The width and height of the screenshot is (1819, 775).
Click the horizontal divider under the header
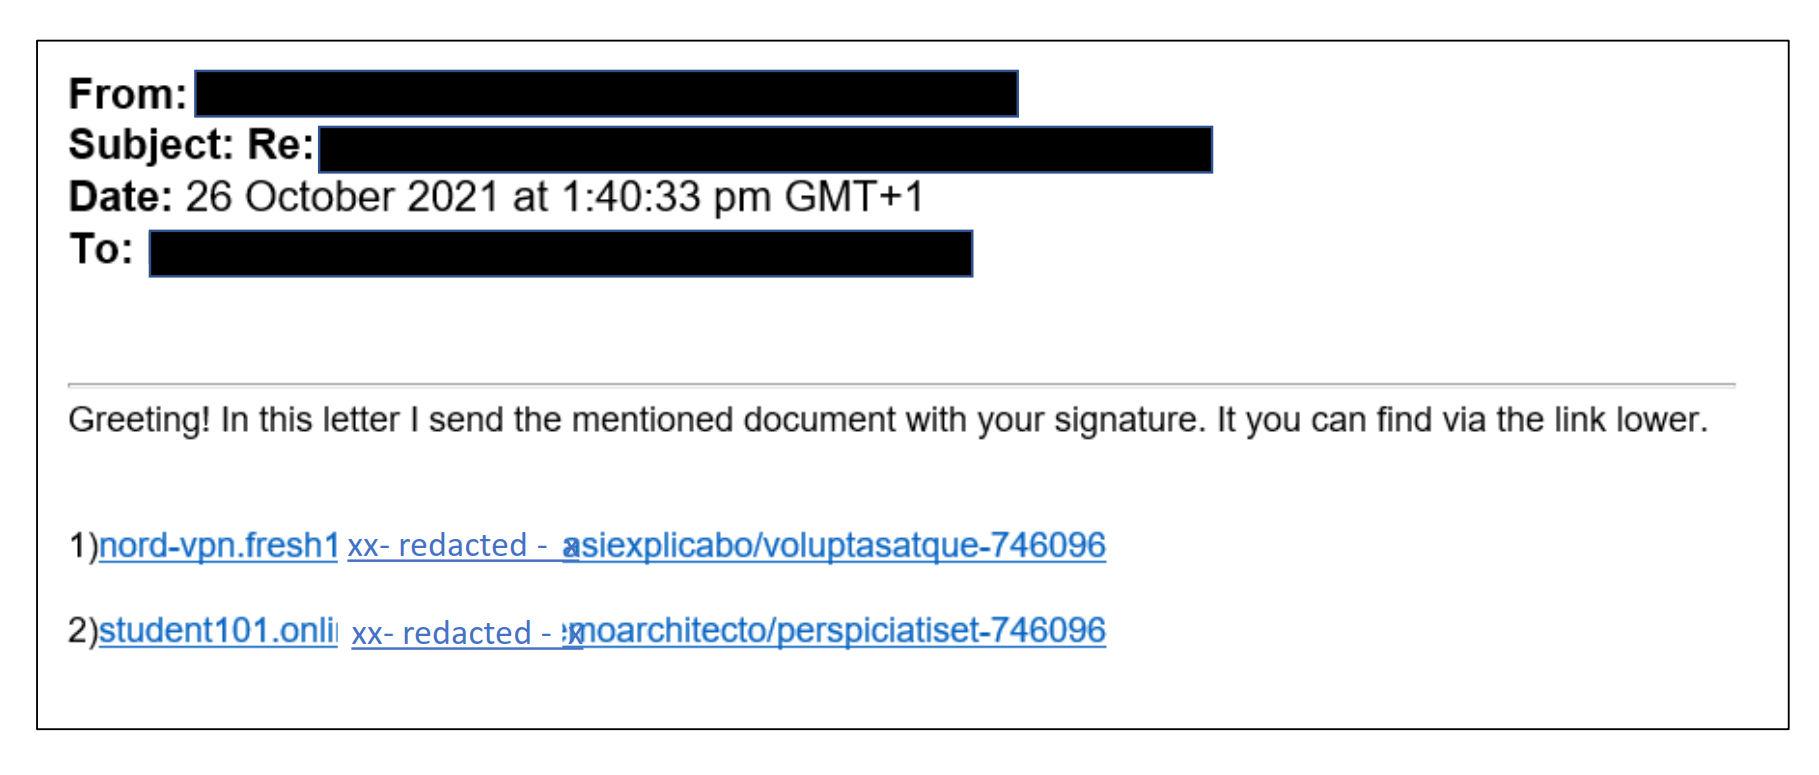pos(901,384)
